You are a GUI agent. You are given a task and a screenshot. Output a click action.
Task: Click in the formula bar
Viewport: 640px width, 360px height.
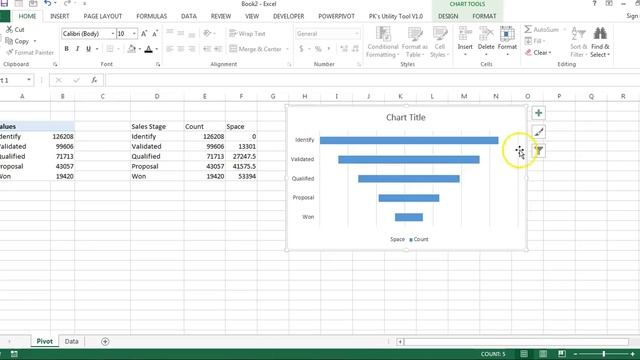tap(371, 80)
